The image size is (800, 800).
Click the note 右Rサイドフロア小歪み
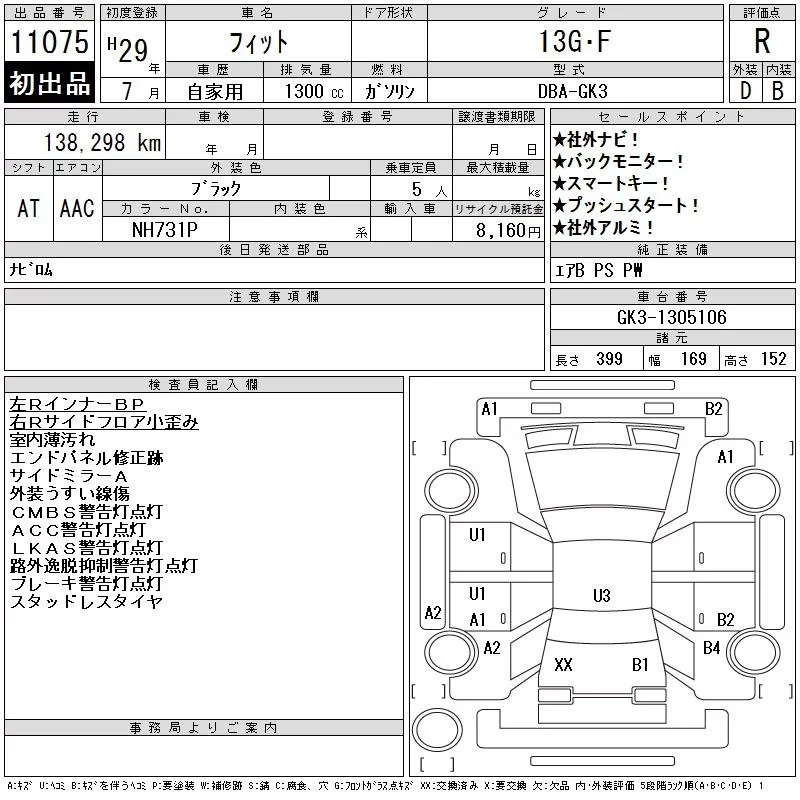click(104, 422)
